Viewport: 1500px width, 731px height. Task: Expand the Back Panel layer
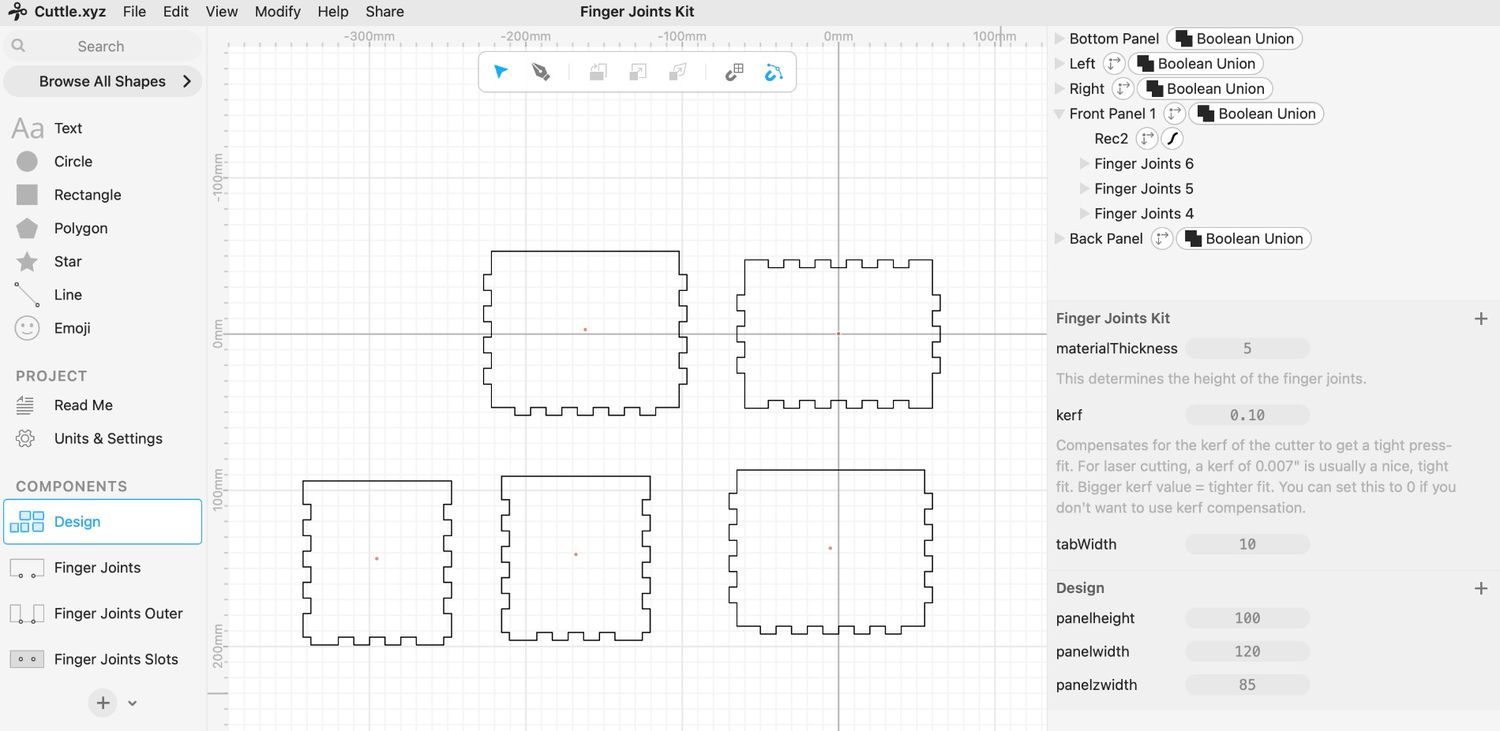pyautogui.click(x=1059, y=238)
